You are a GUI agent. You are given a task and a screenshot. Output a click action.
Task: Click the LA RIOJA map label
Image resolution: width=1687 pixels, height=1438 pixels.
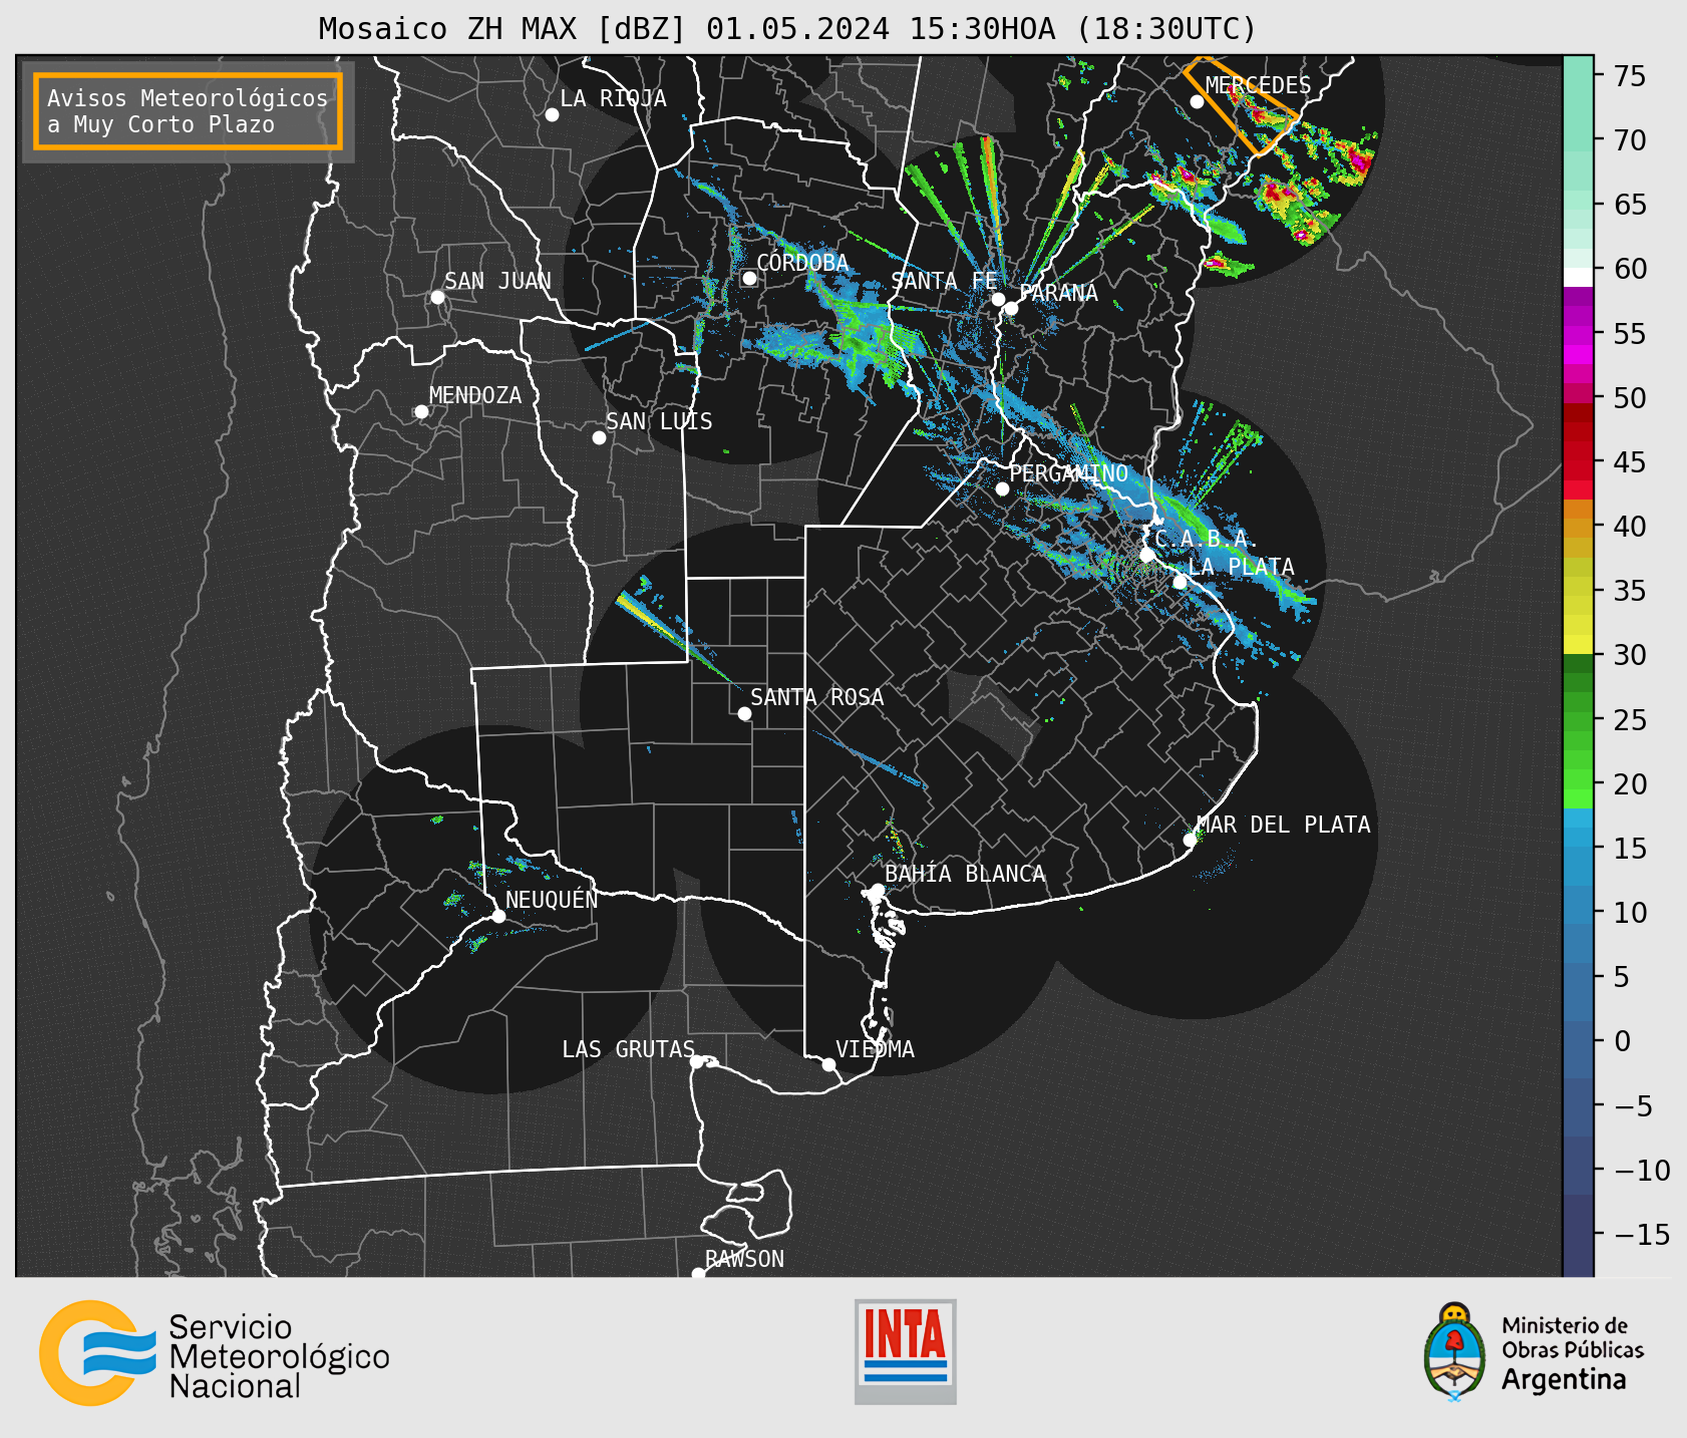(613, 98)
